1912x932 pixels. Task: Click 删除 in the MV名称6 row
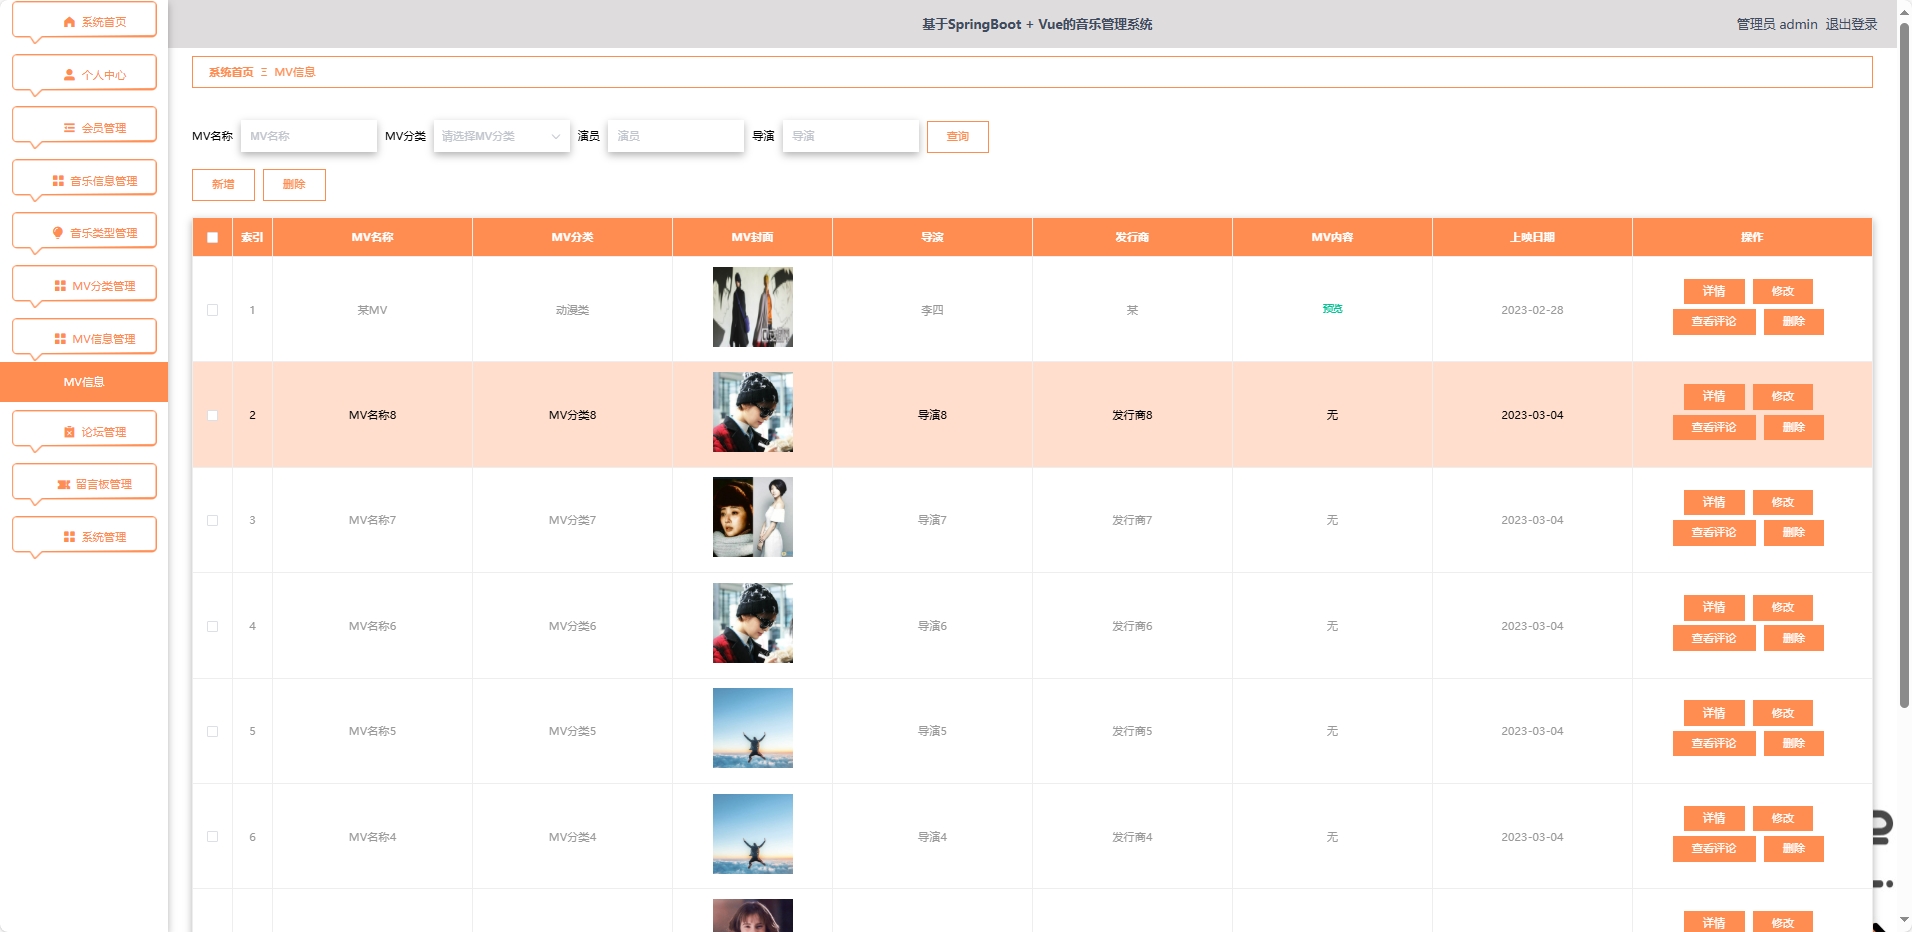[x=1794, y=638]
